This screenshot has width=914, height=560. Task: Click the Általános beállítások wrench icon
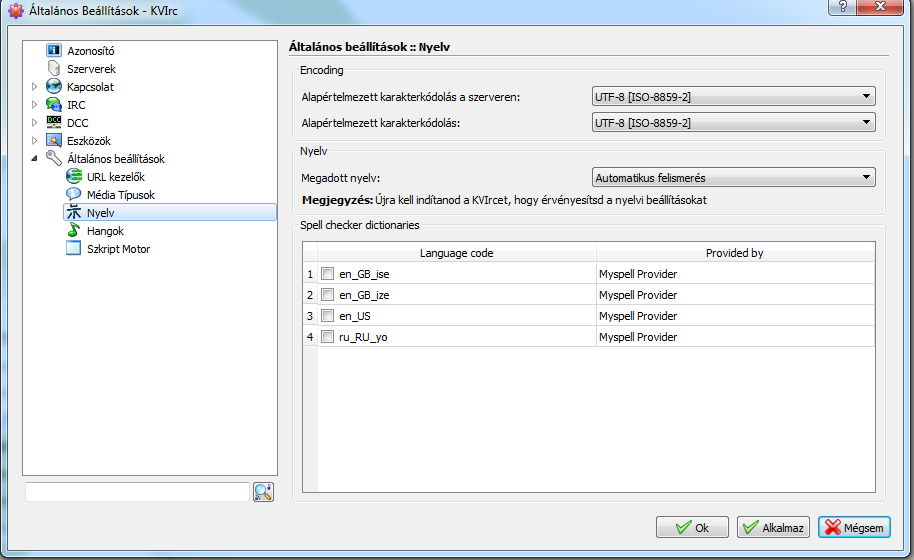click(x=54, y=159)
